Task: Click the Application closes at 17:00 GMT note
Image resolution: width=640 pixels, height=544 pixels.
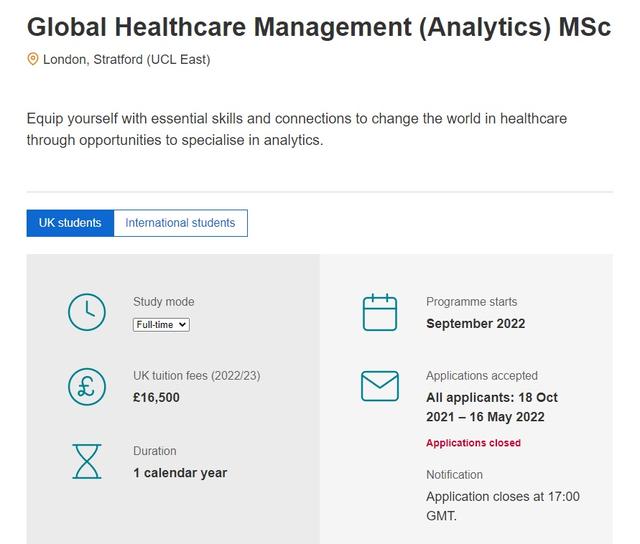Action: pos(503,506)
